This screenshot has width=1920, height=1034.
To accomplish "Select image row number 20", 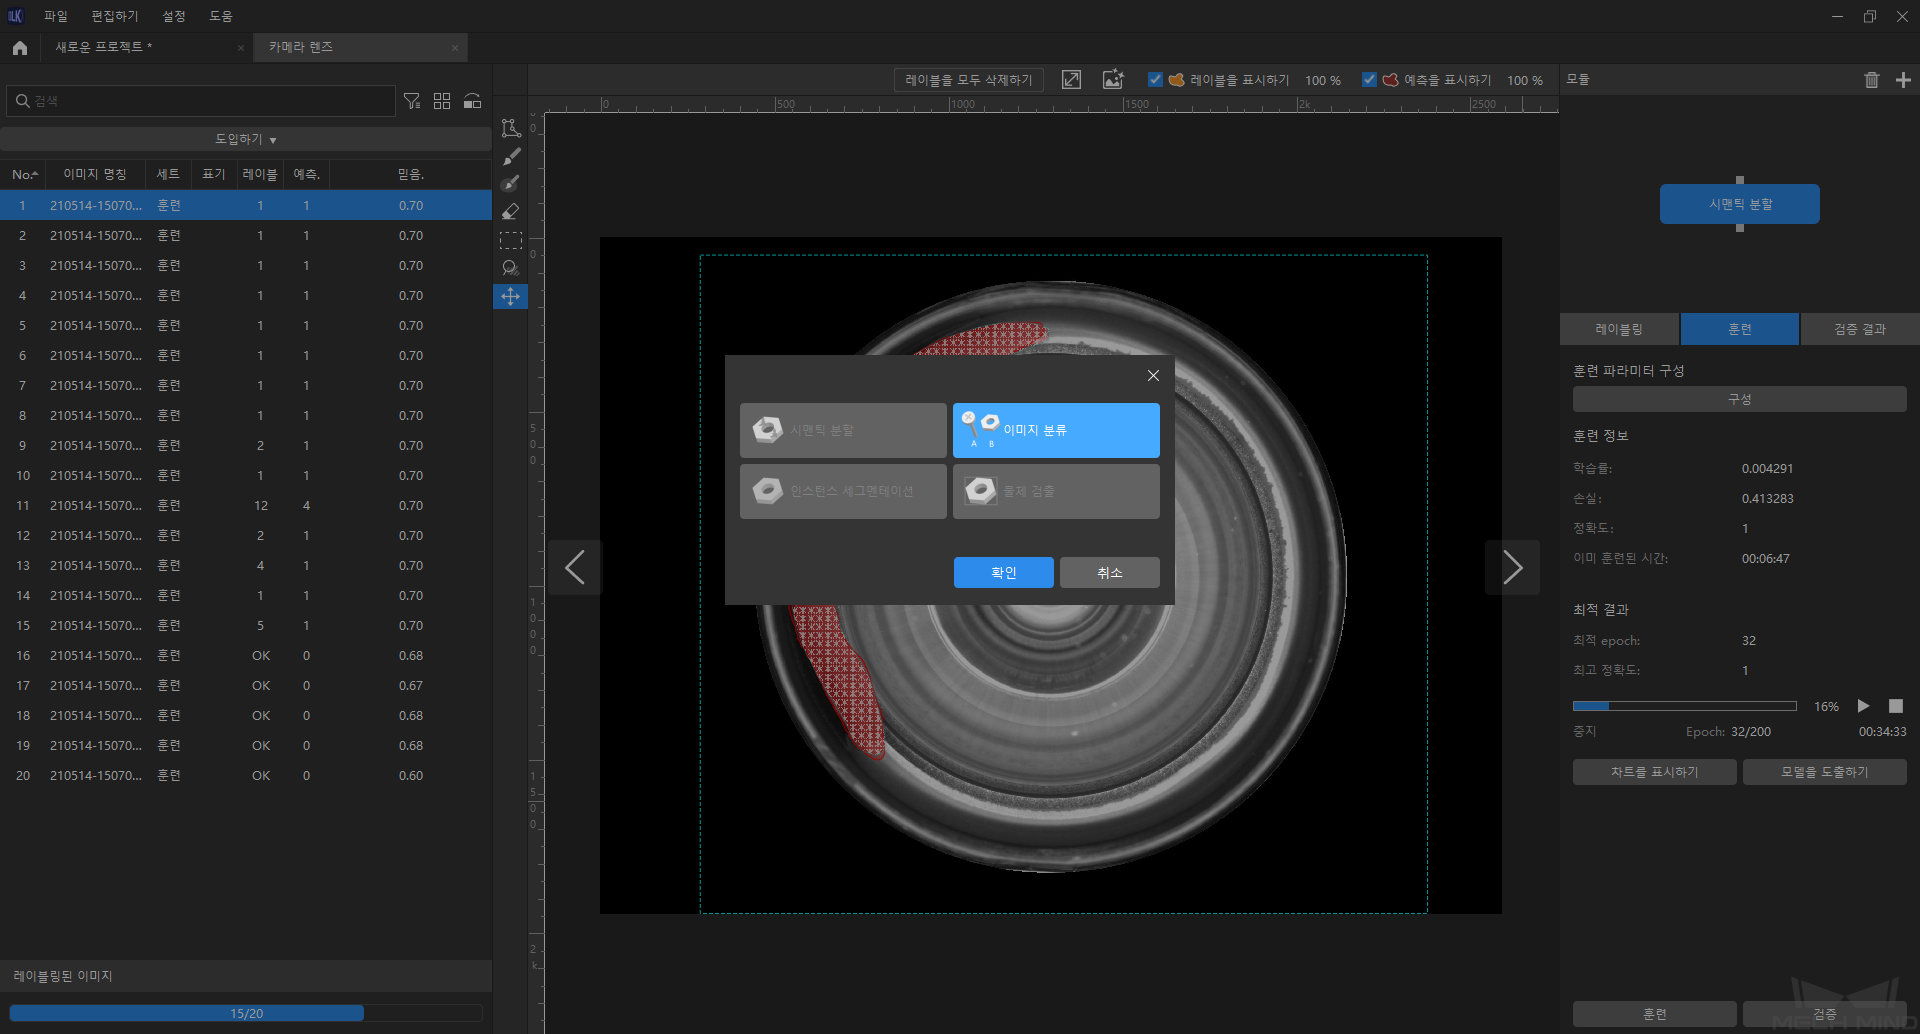I will pyautogui.click(x=245, y=776).
